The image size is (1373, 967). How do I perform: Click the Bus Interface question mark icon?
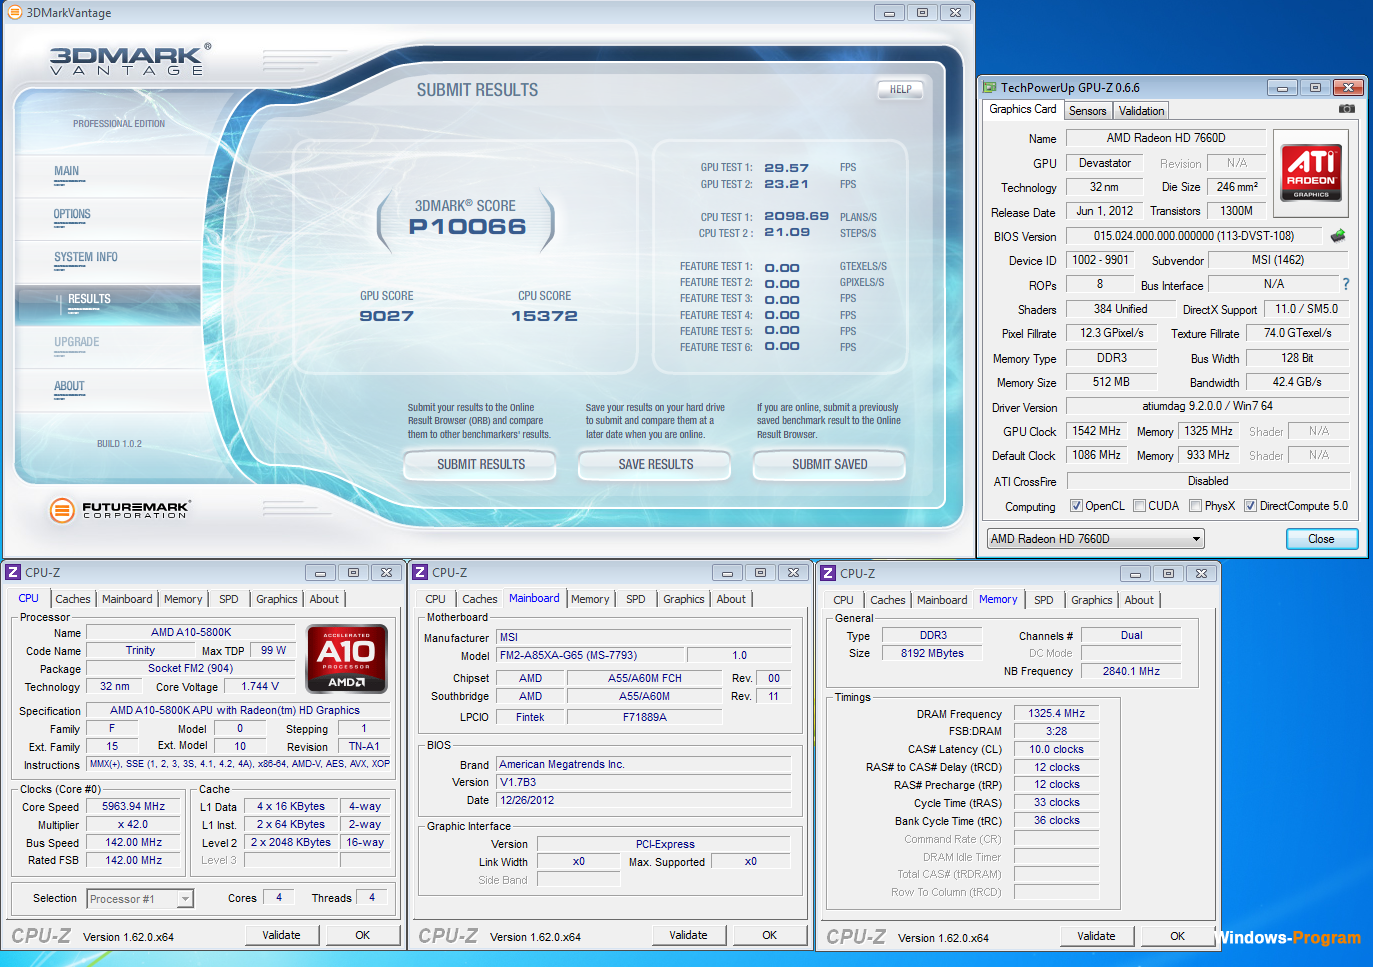[x=1346, y=284]
